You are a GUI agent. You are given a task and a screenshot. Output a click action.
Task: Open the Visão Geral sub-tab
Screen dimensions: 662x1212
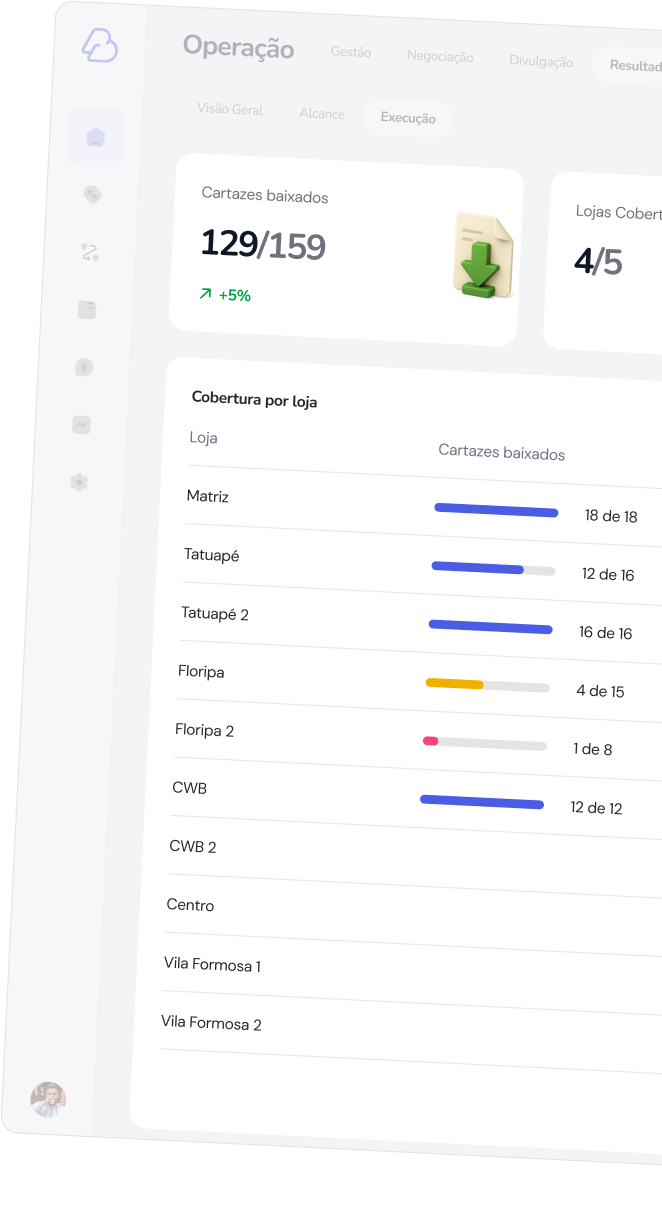tap(230, 109)
